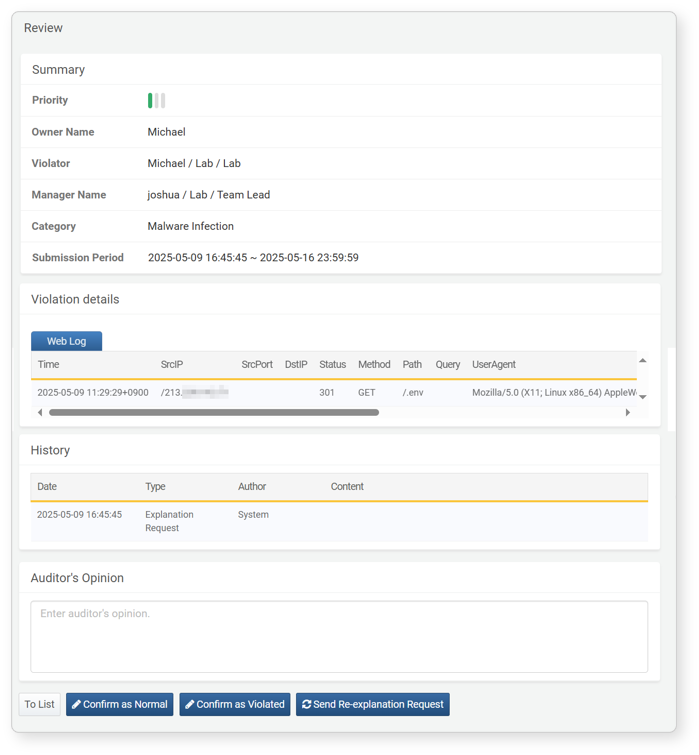Click the 301 status cell
The height and width of the screenshot is (755, 699).
point(326,392)
